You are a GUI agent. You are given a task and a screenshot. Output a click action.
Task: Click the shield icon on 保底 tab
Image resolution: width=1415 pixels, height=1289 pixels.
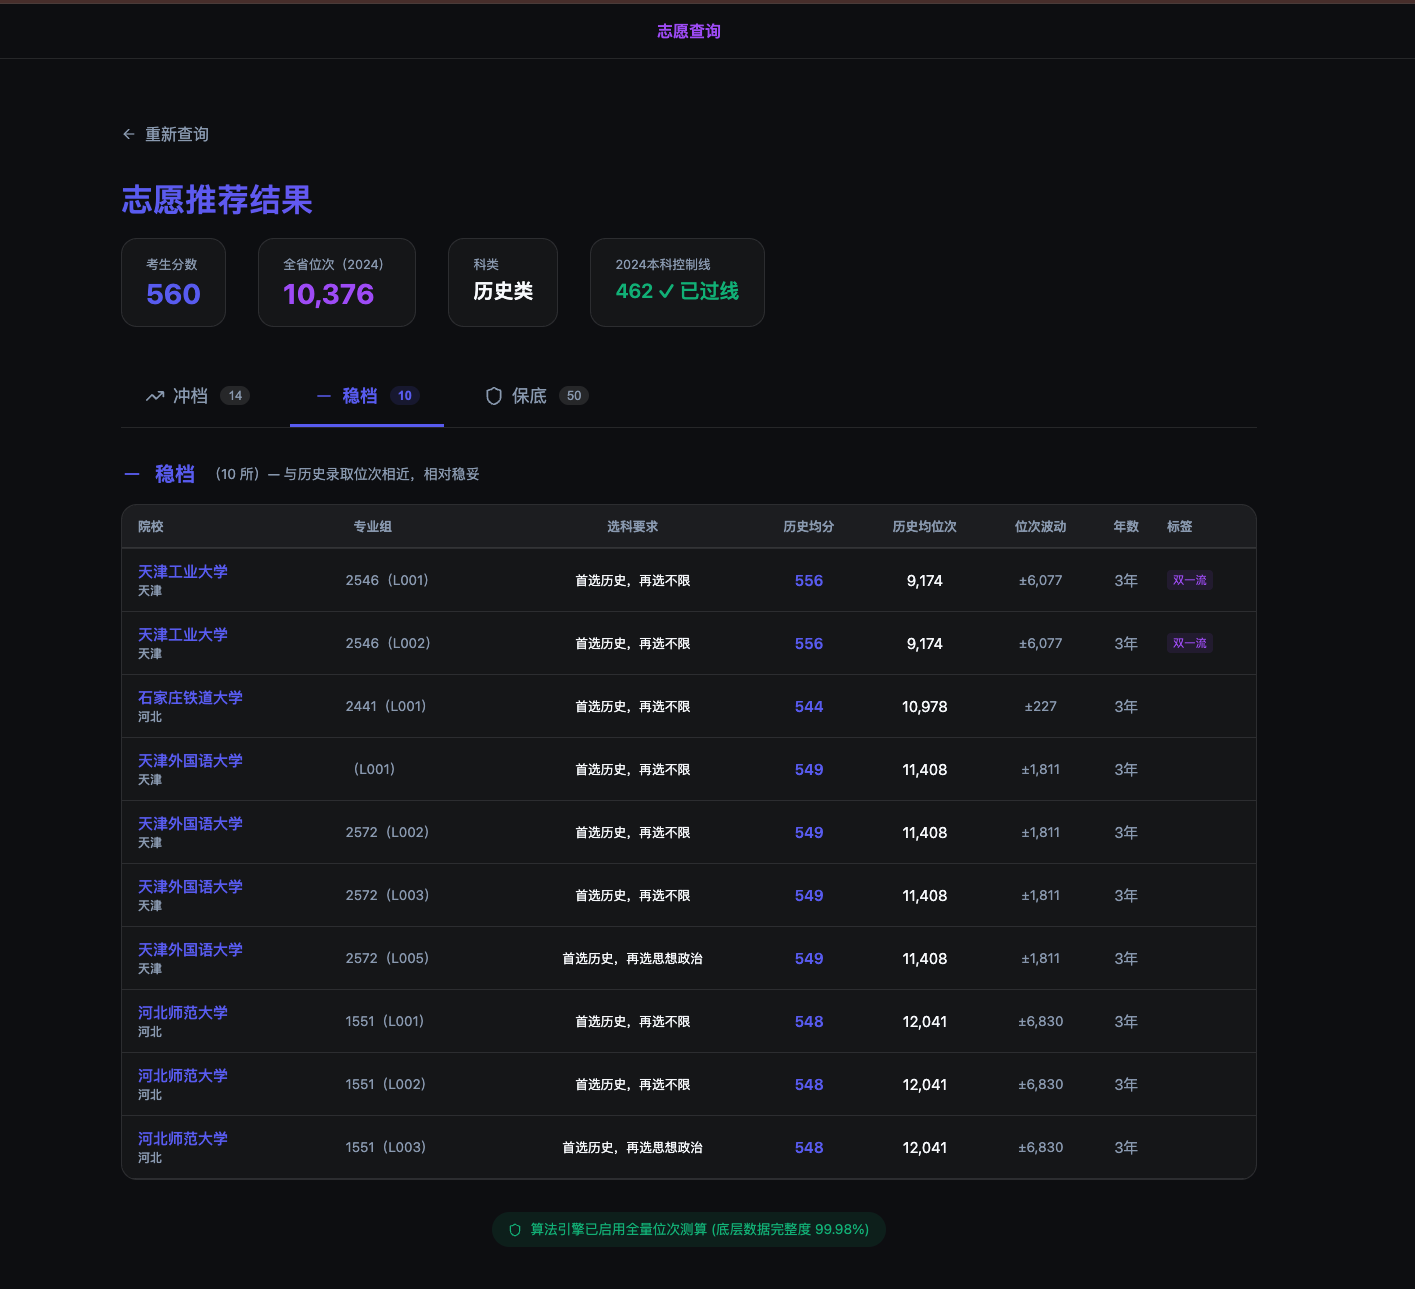494,396
